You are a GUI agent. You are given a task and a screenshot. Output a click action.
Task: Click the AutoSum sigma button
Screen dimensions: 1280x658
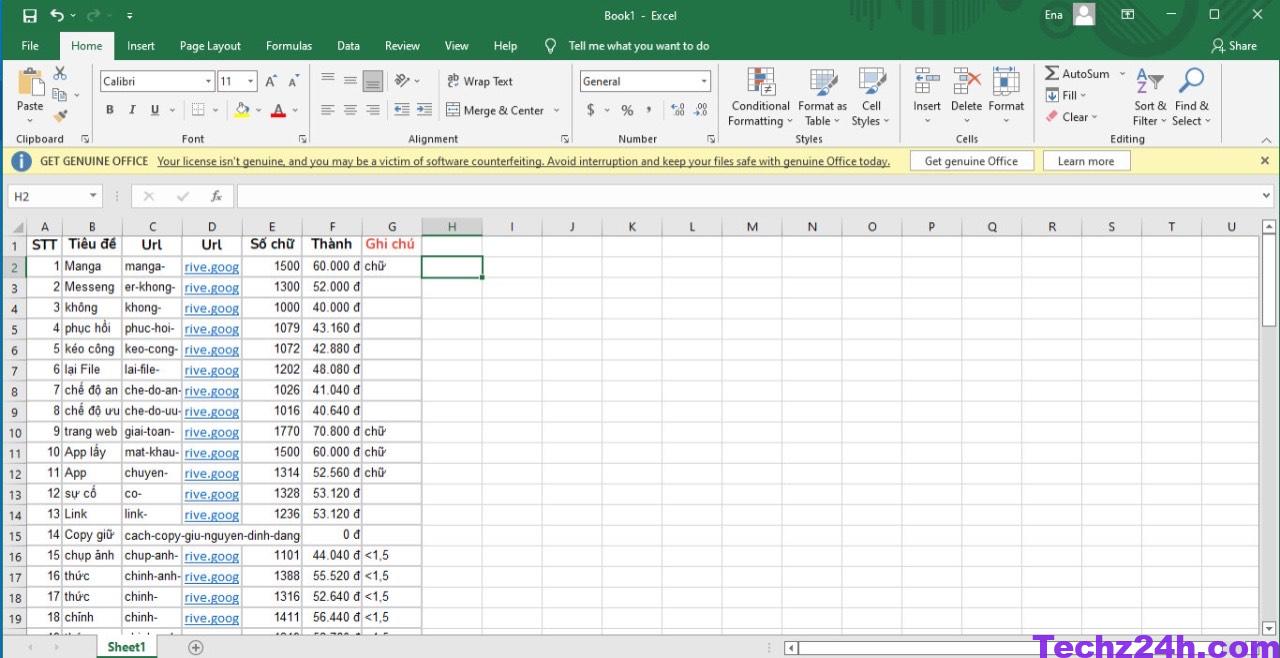1078,74
